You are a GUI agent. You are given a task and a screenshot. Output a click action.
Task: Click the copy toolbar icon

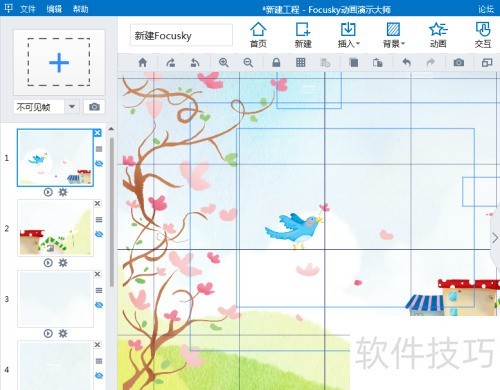pyautogui.click(x=353, y=62)
